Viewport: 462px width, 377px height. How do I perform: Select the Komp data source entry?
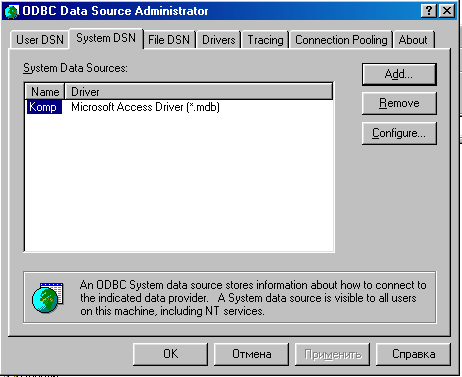point(44,107)
